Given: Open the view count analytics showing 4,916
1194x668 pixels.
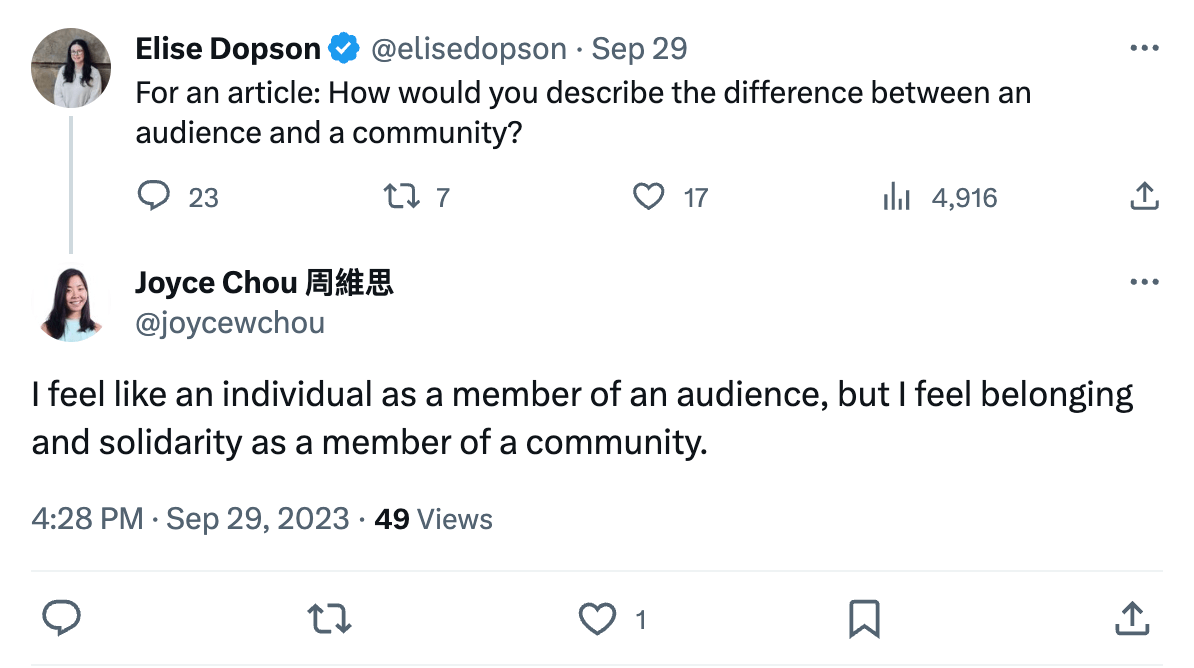Looking at the screenshot, I should pyautogui.click(x=895, y=197).
